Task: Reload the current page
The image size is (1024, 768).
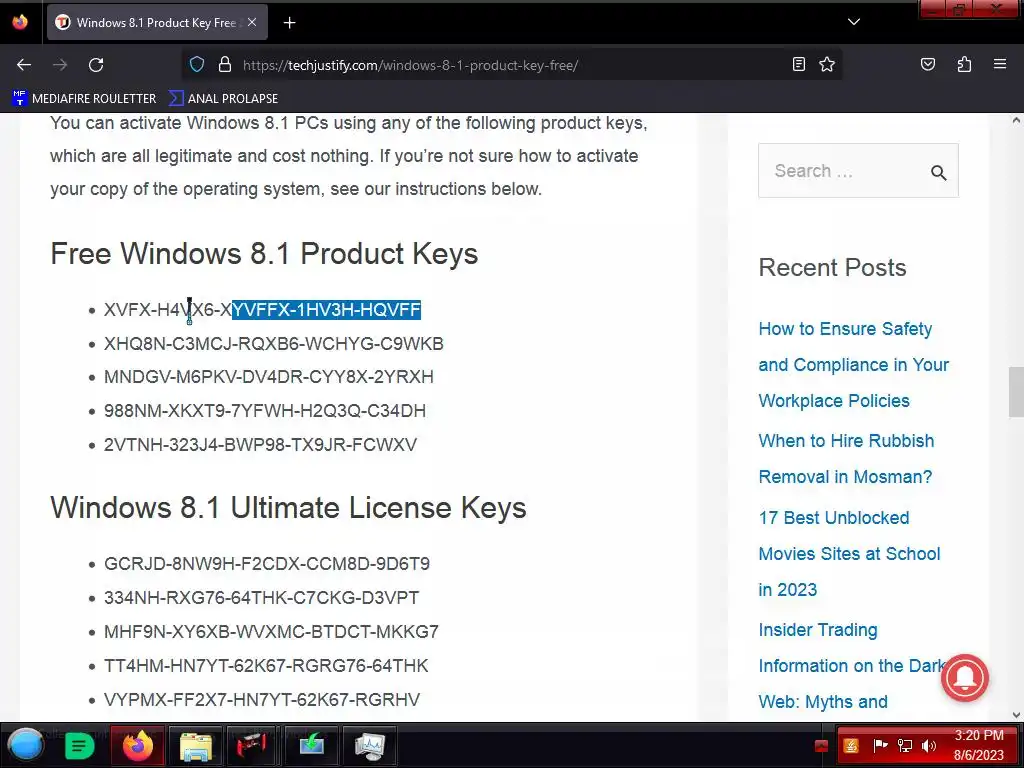Action: point(96,65)
